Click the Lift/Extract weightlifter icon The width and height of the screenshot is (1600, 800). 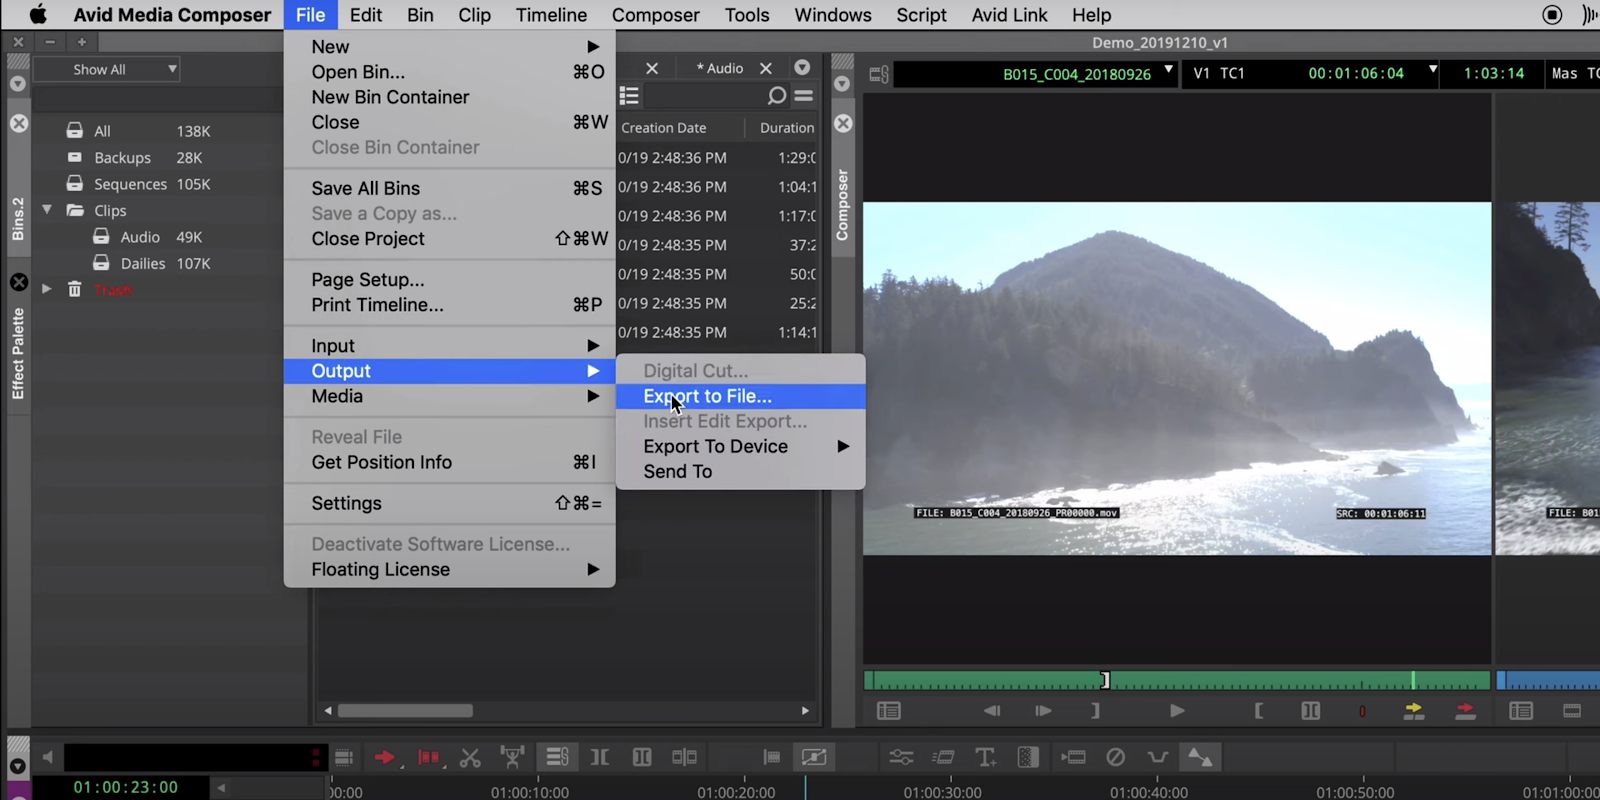tap(513, 758)
